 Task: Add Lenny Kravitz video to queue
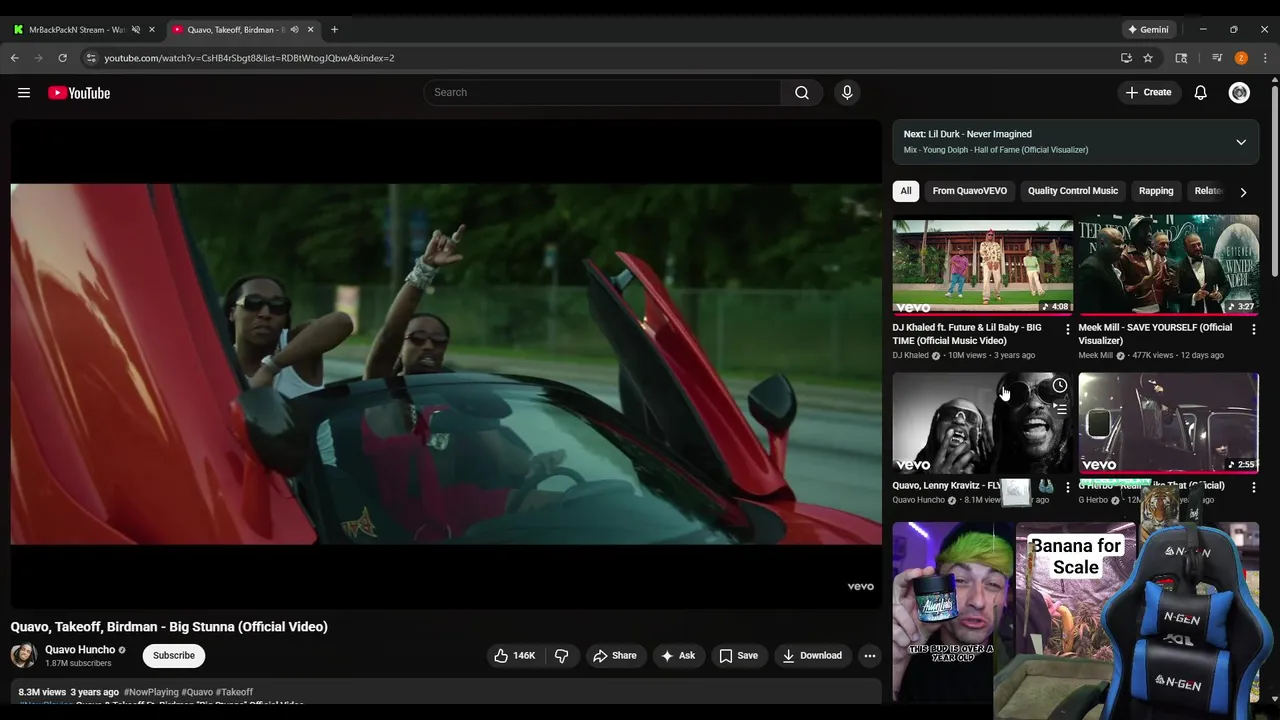(x=1060, y=408)
